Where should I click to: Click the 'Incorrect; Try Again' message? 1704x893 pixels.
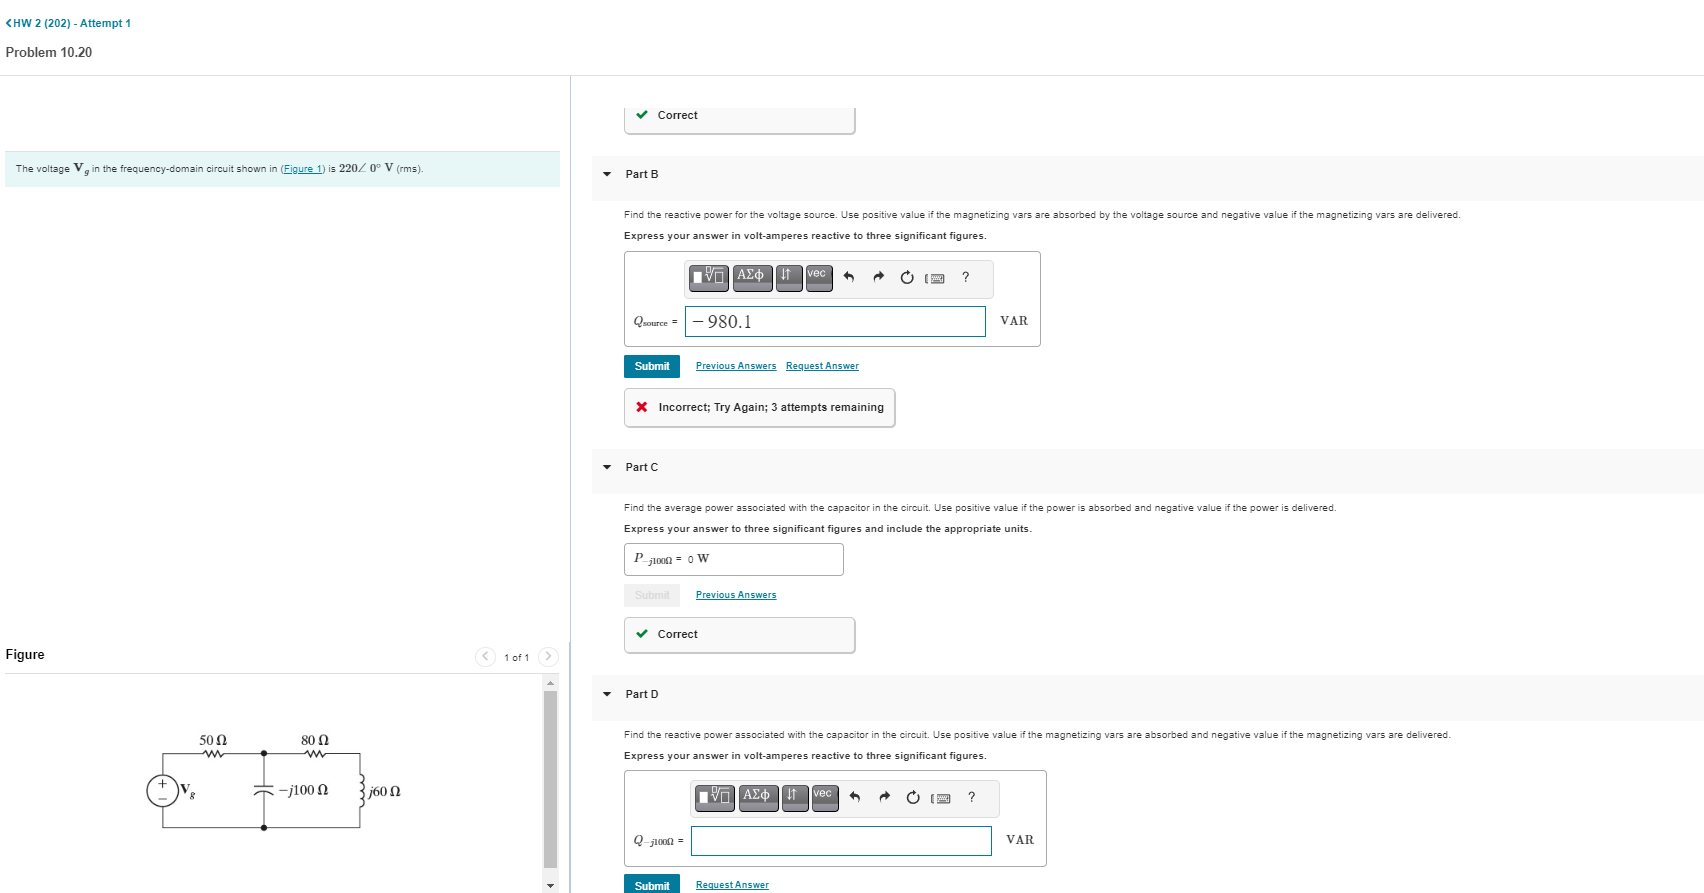pos(759,407)
